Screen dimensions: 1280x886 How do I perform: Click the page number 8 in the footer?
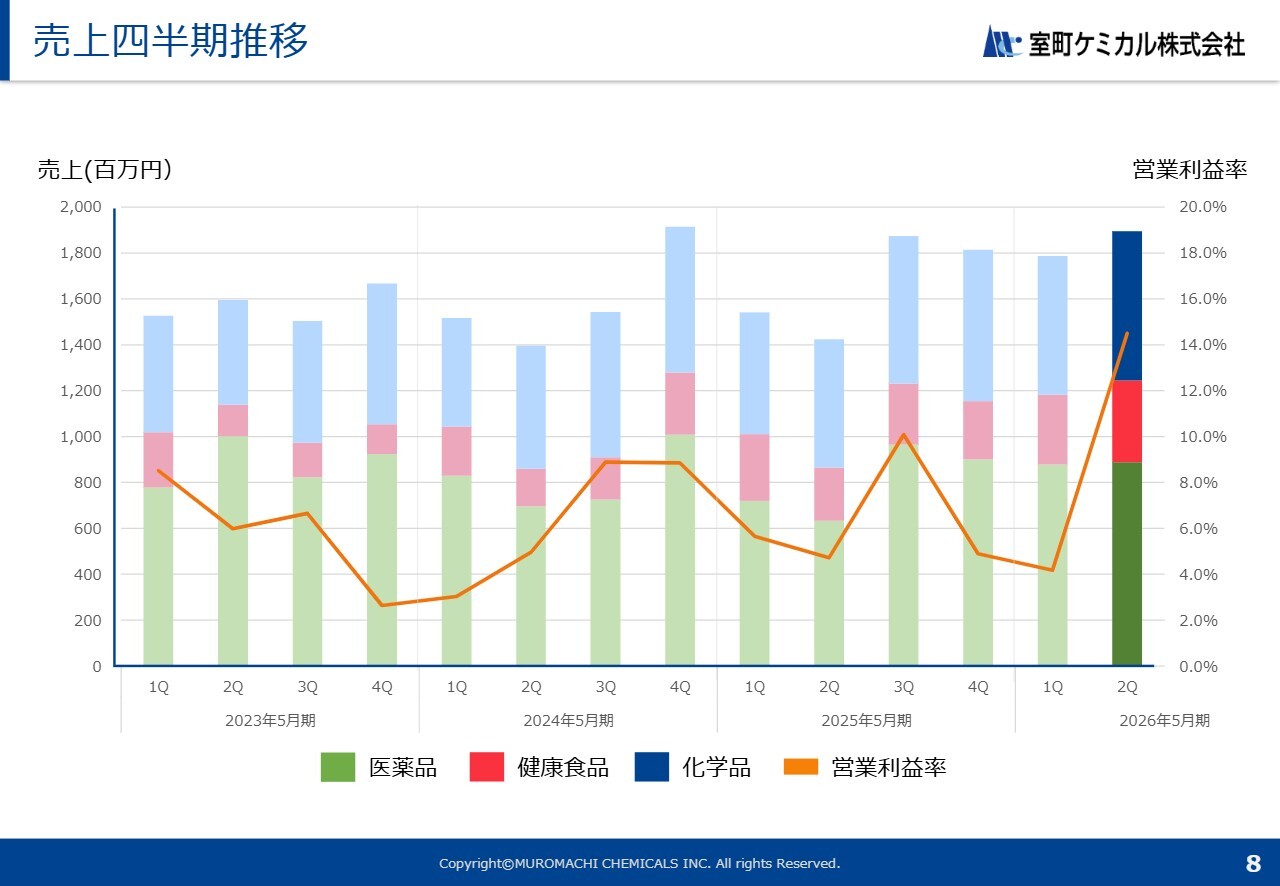pos(1253,863)
